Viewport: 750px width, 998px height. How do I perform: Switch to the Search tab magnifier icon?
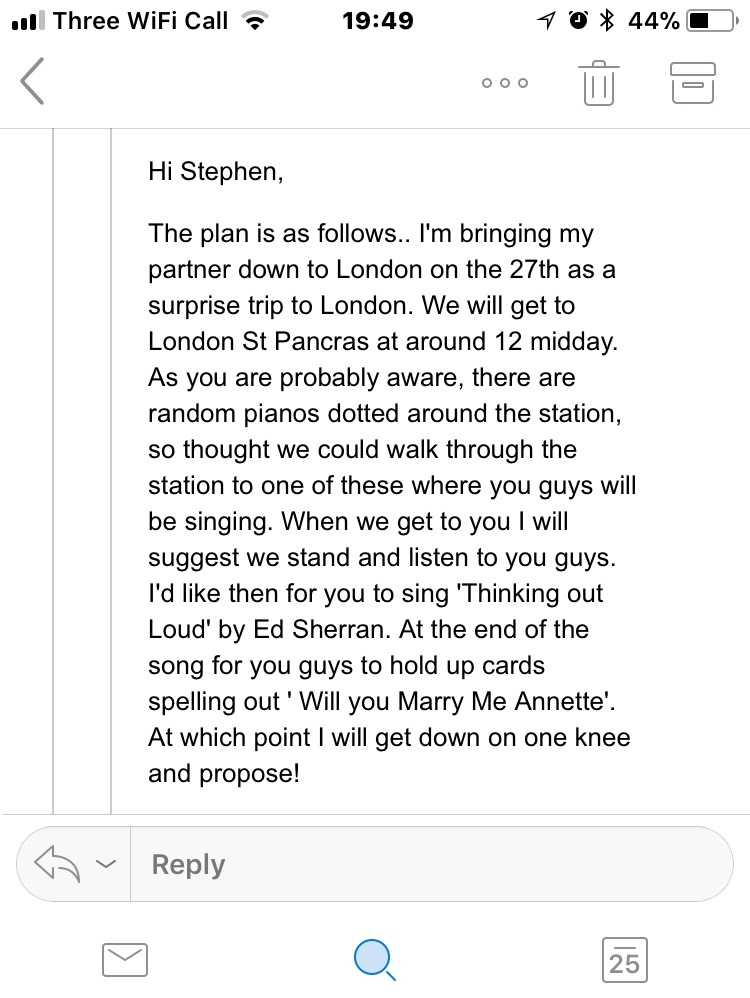tap(374, 960)
